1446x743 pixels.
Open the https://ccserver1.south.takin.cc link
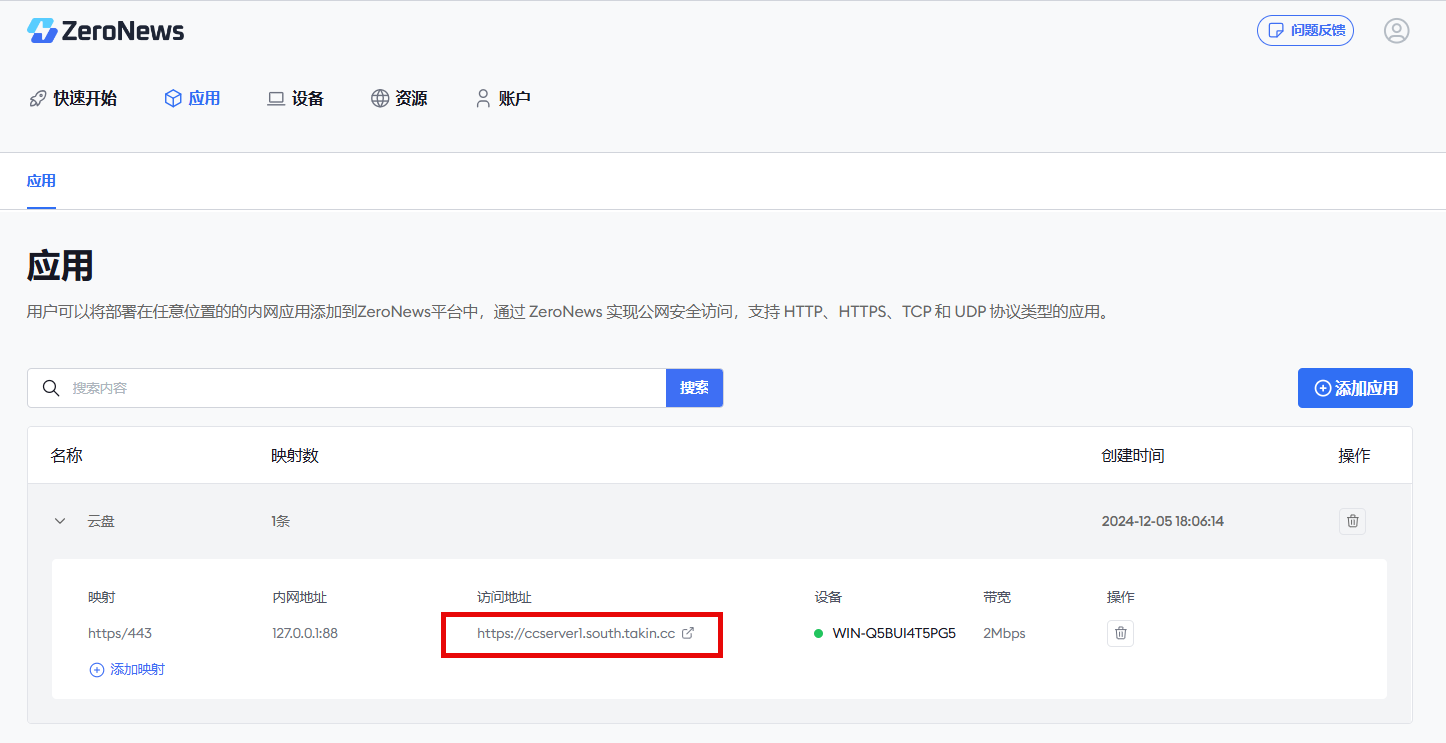click(x=576, y=633)
